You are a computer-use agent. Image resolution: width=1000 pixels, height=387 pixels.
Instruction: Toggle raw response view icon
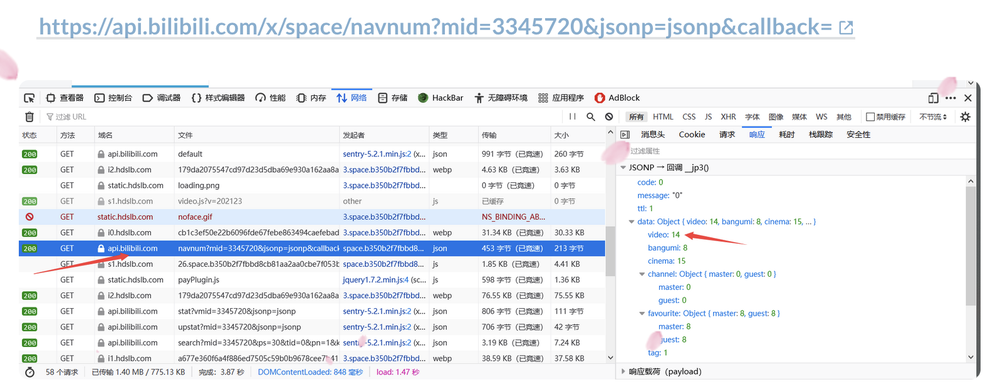[x=625, y=135]
